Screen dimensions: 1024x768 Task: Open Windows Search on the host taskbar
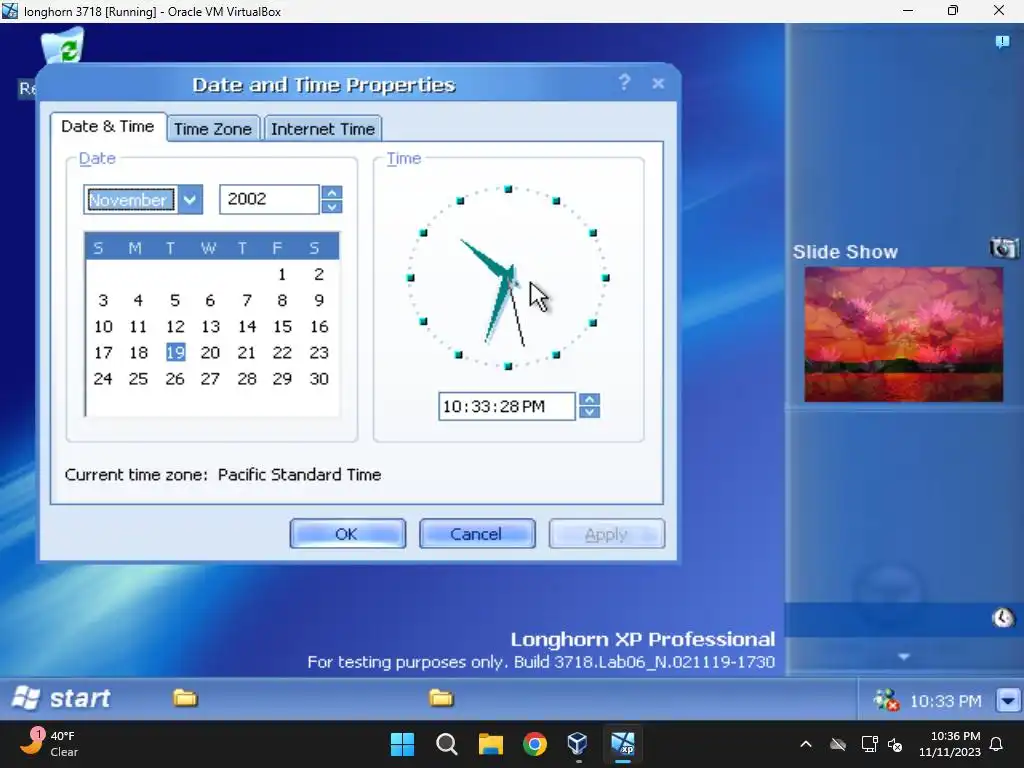pyautogui.click(x=447, y=744)
